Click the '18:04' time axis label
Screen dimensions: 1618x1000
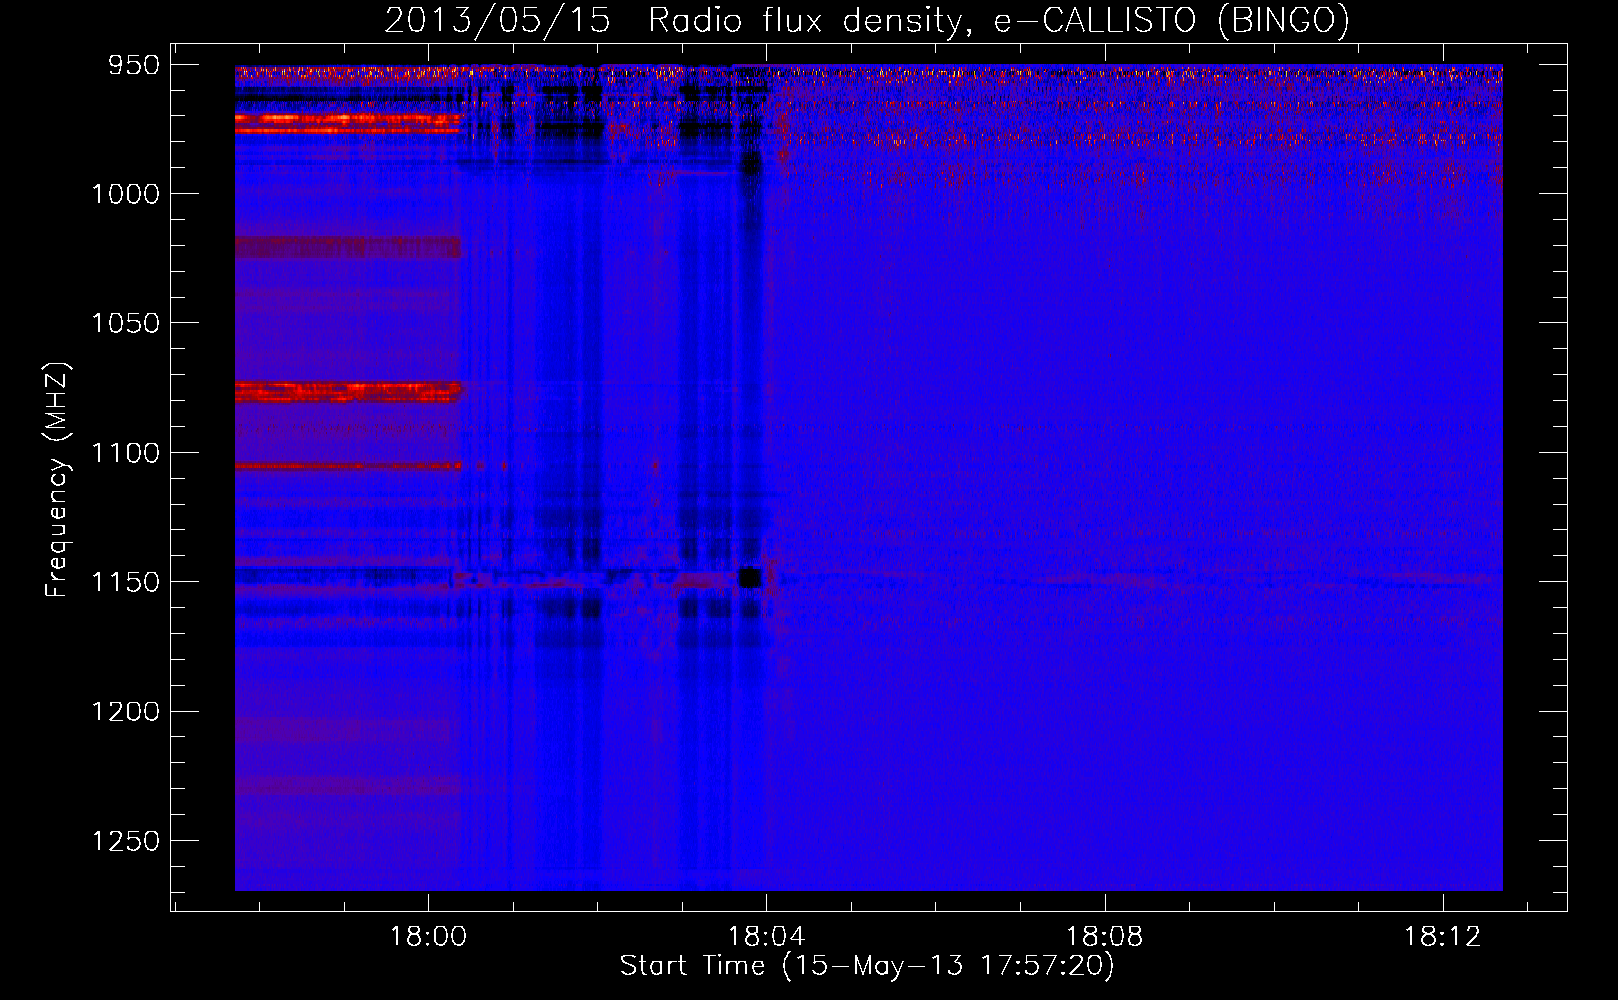pos(766,937)
